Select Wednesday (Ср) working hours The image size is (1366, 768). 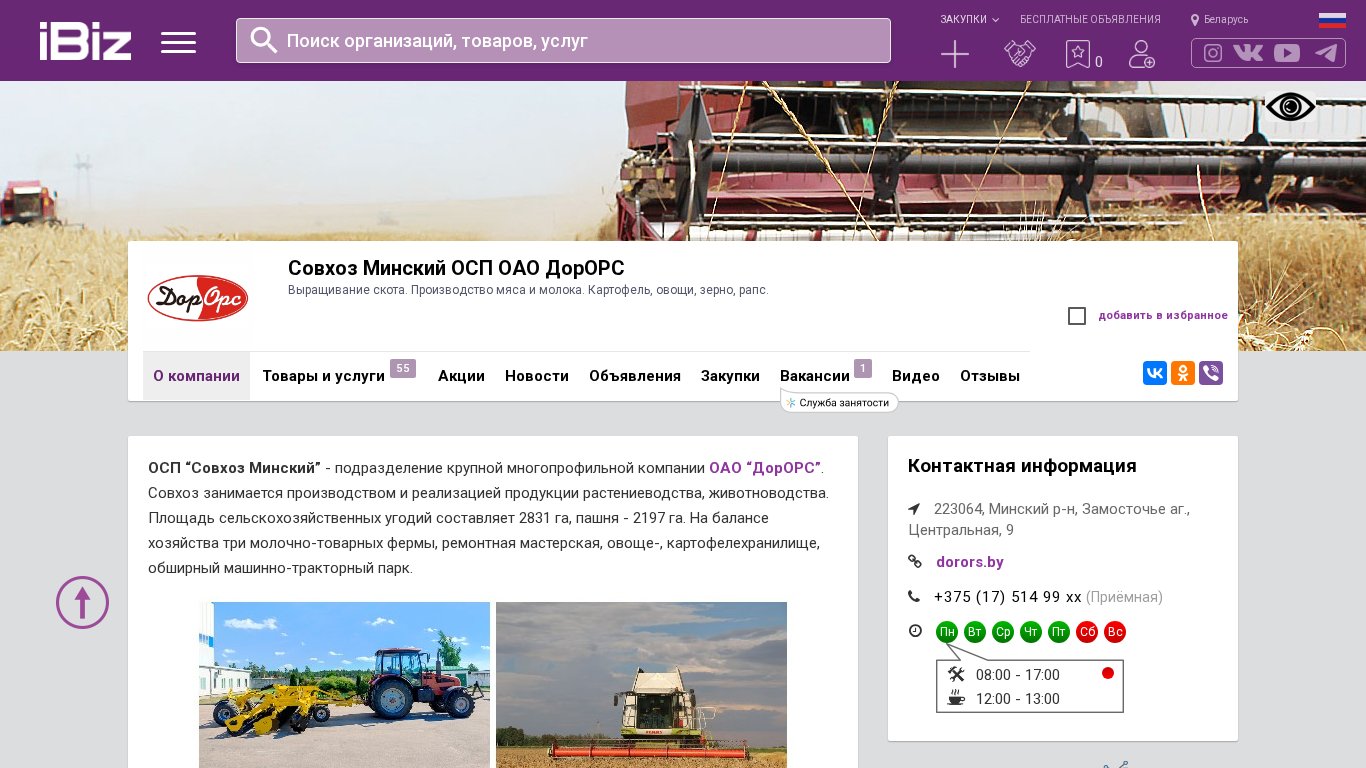(x=1003, y=632)
